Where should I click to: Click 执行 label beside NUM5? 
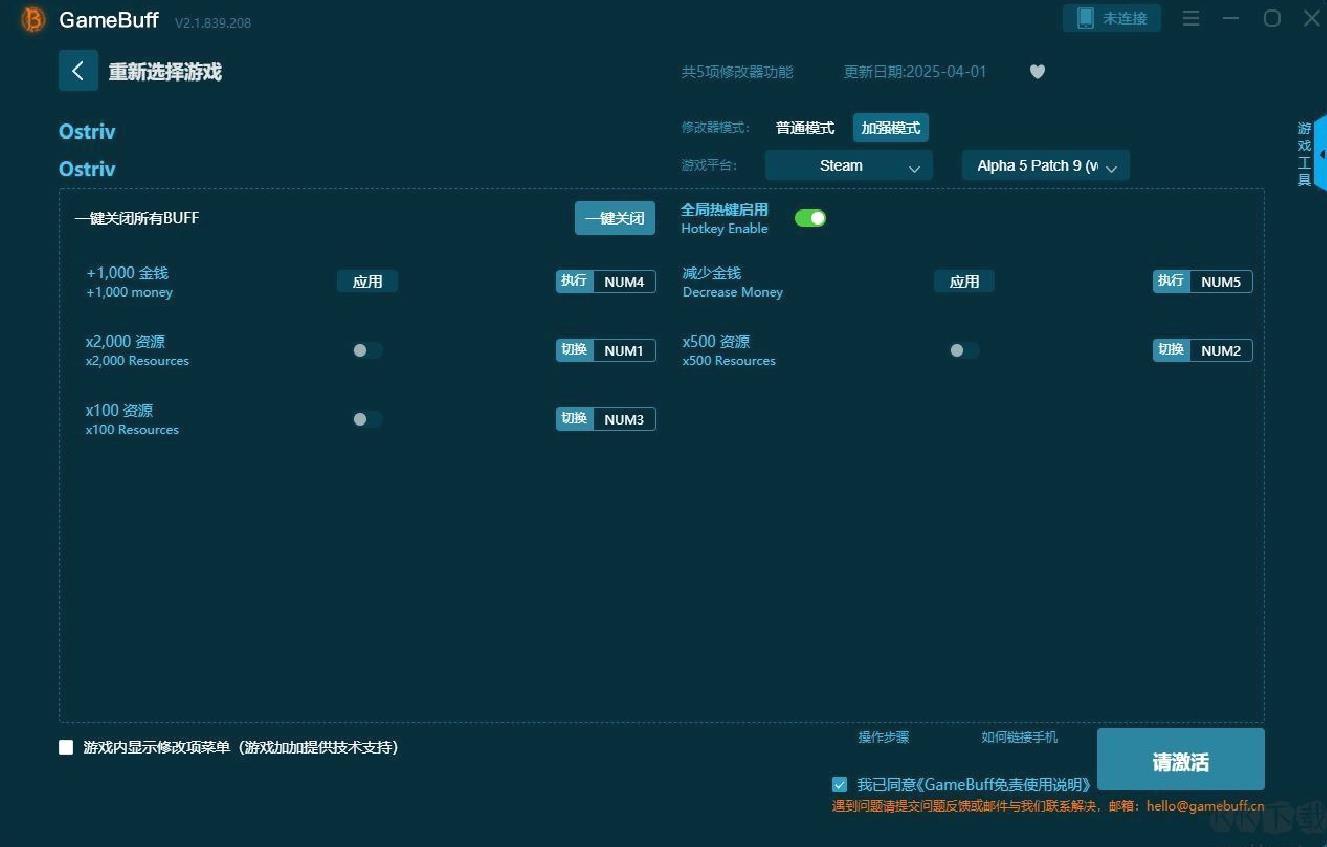(x=1171, y=281)
